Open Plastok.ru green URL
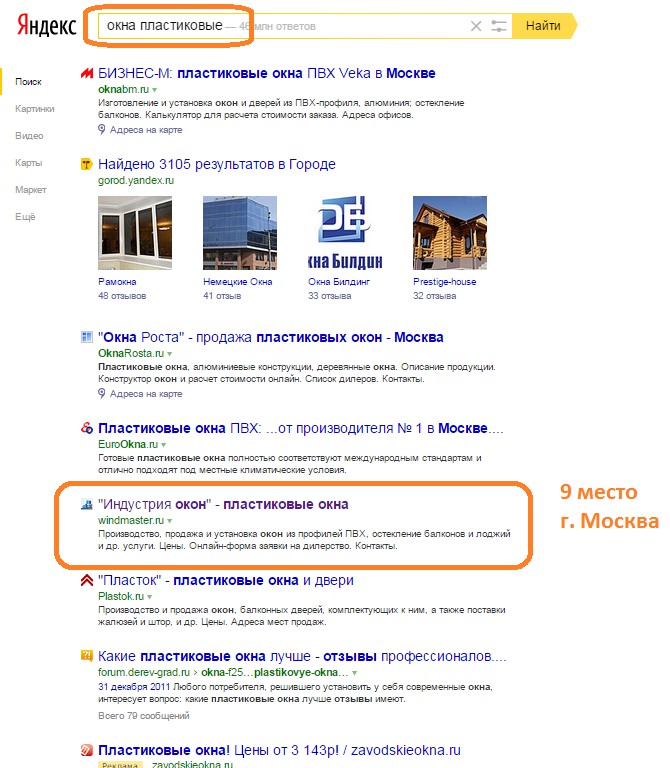Screen dimensions: 670x768 click(x=121, y=596)
